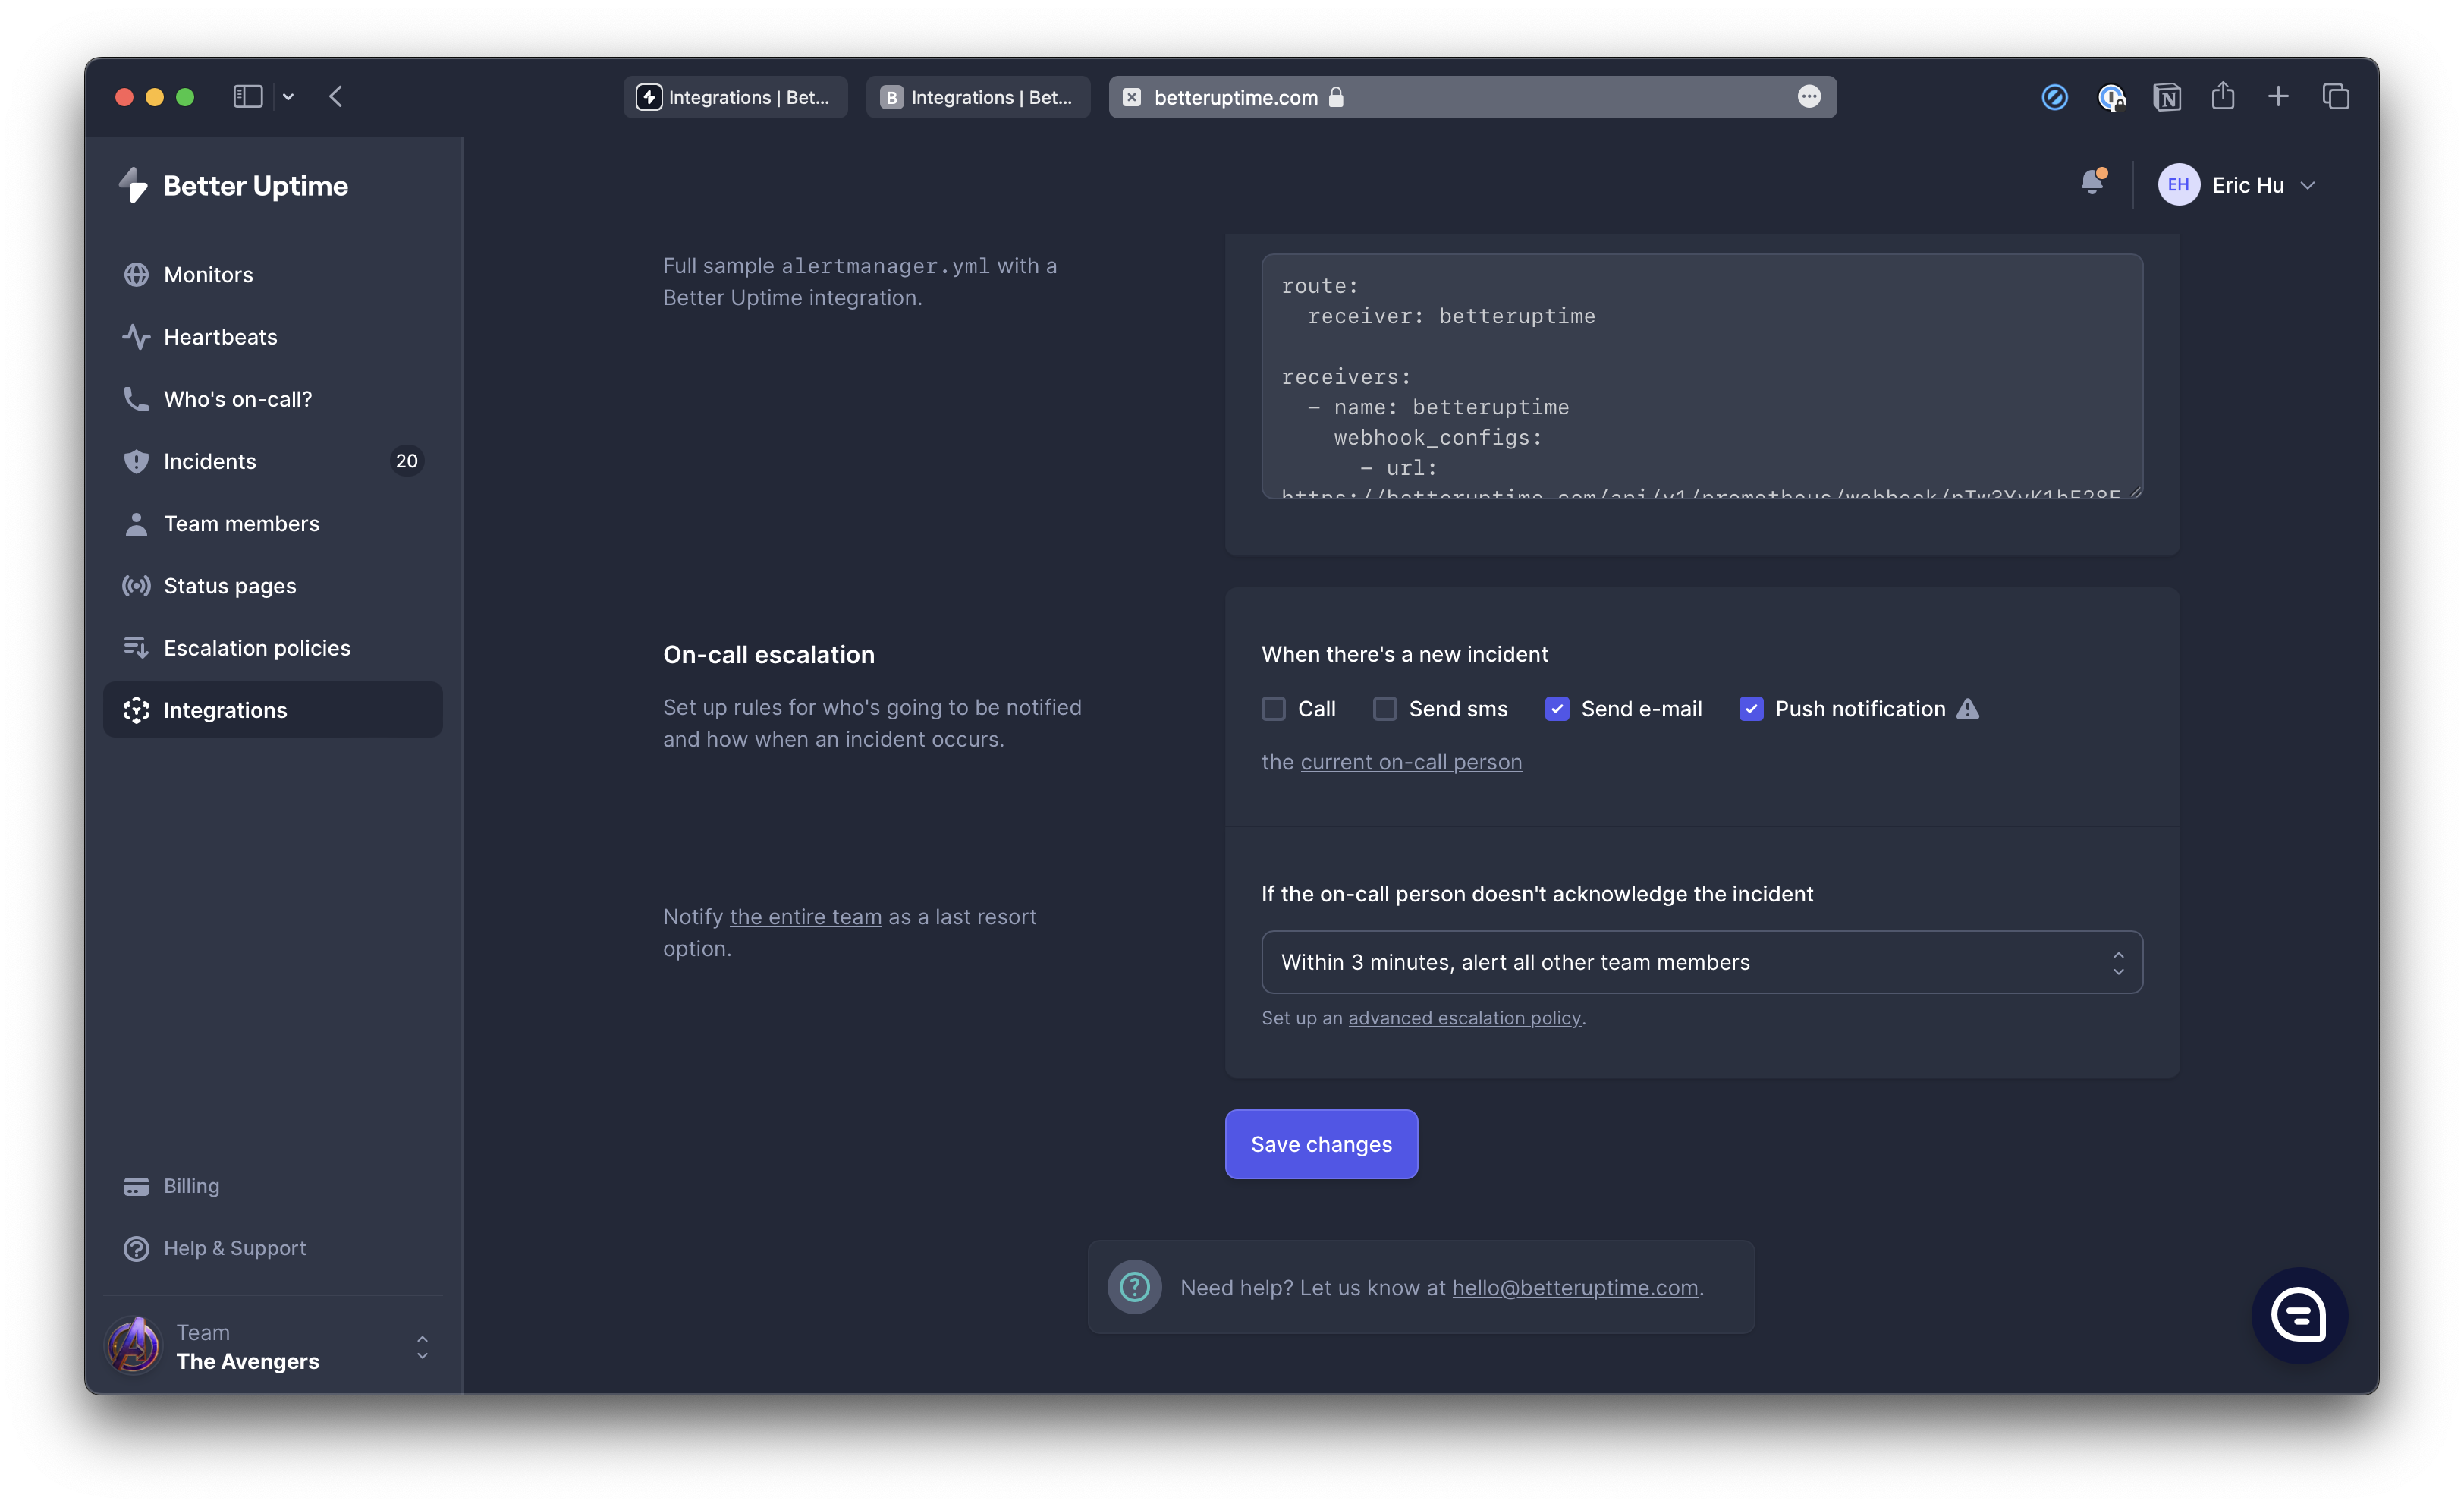This screenshot has width=2464, height=1507.
Task: Uncheck the Send e-mail checkbox
Action: (x=1557, y=709)
